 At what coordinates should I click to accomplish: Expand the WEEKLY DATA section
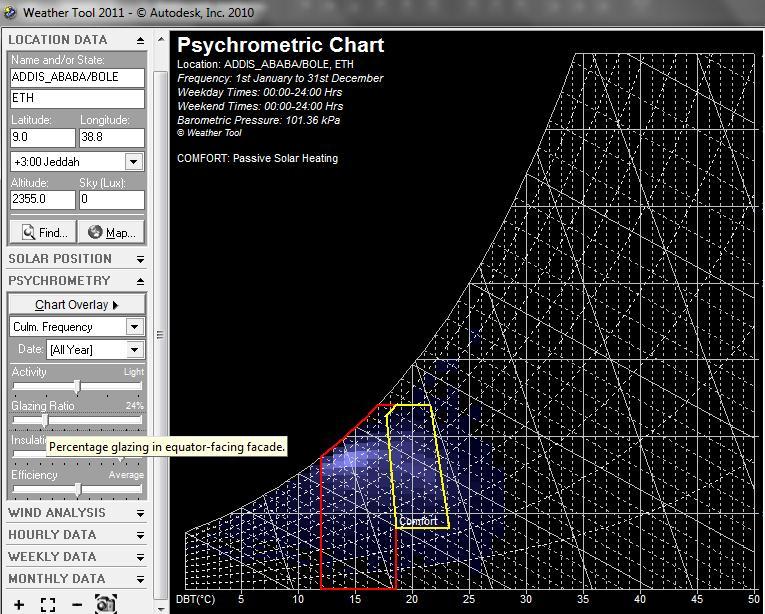[141, 557]
